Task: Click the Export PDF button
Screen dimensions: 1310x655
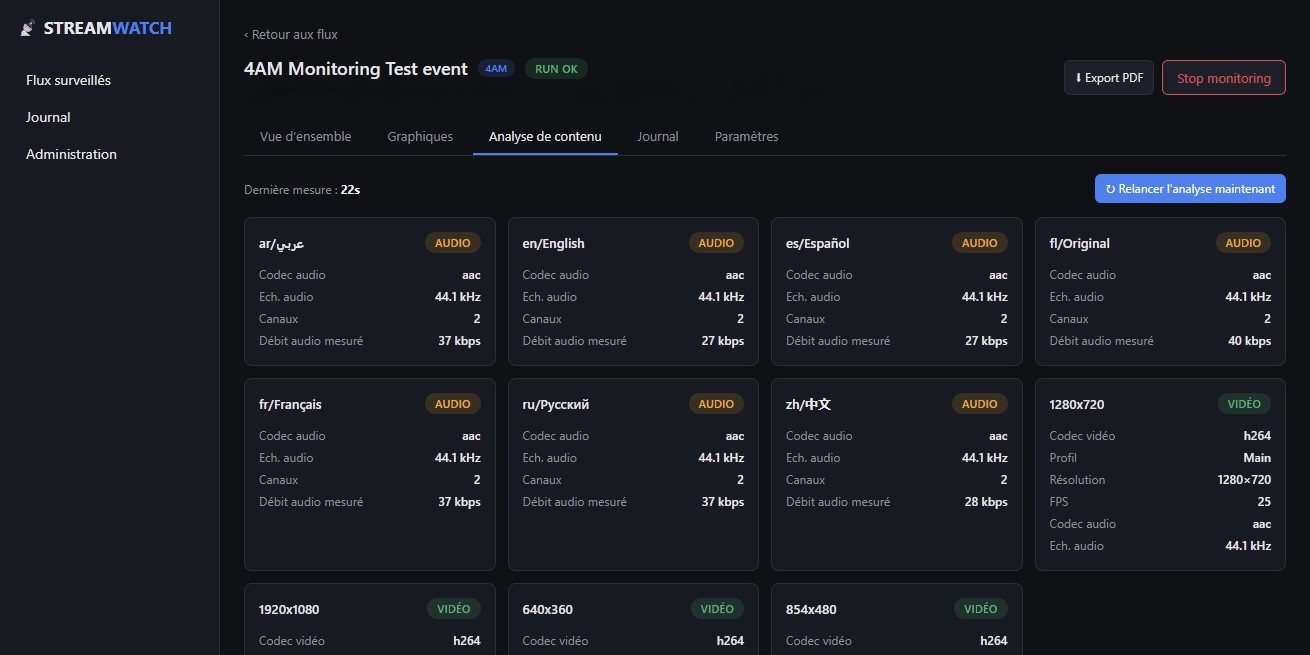Action: point(1109,78)
